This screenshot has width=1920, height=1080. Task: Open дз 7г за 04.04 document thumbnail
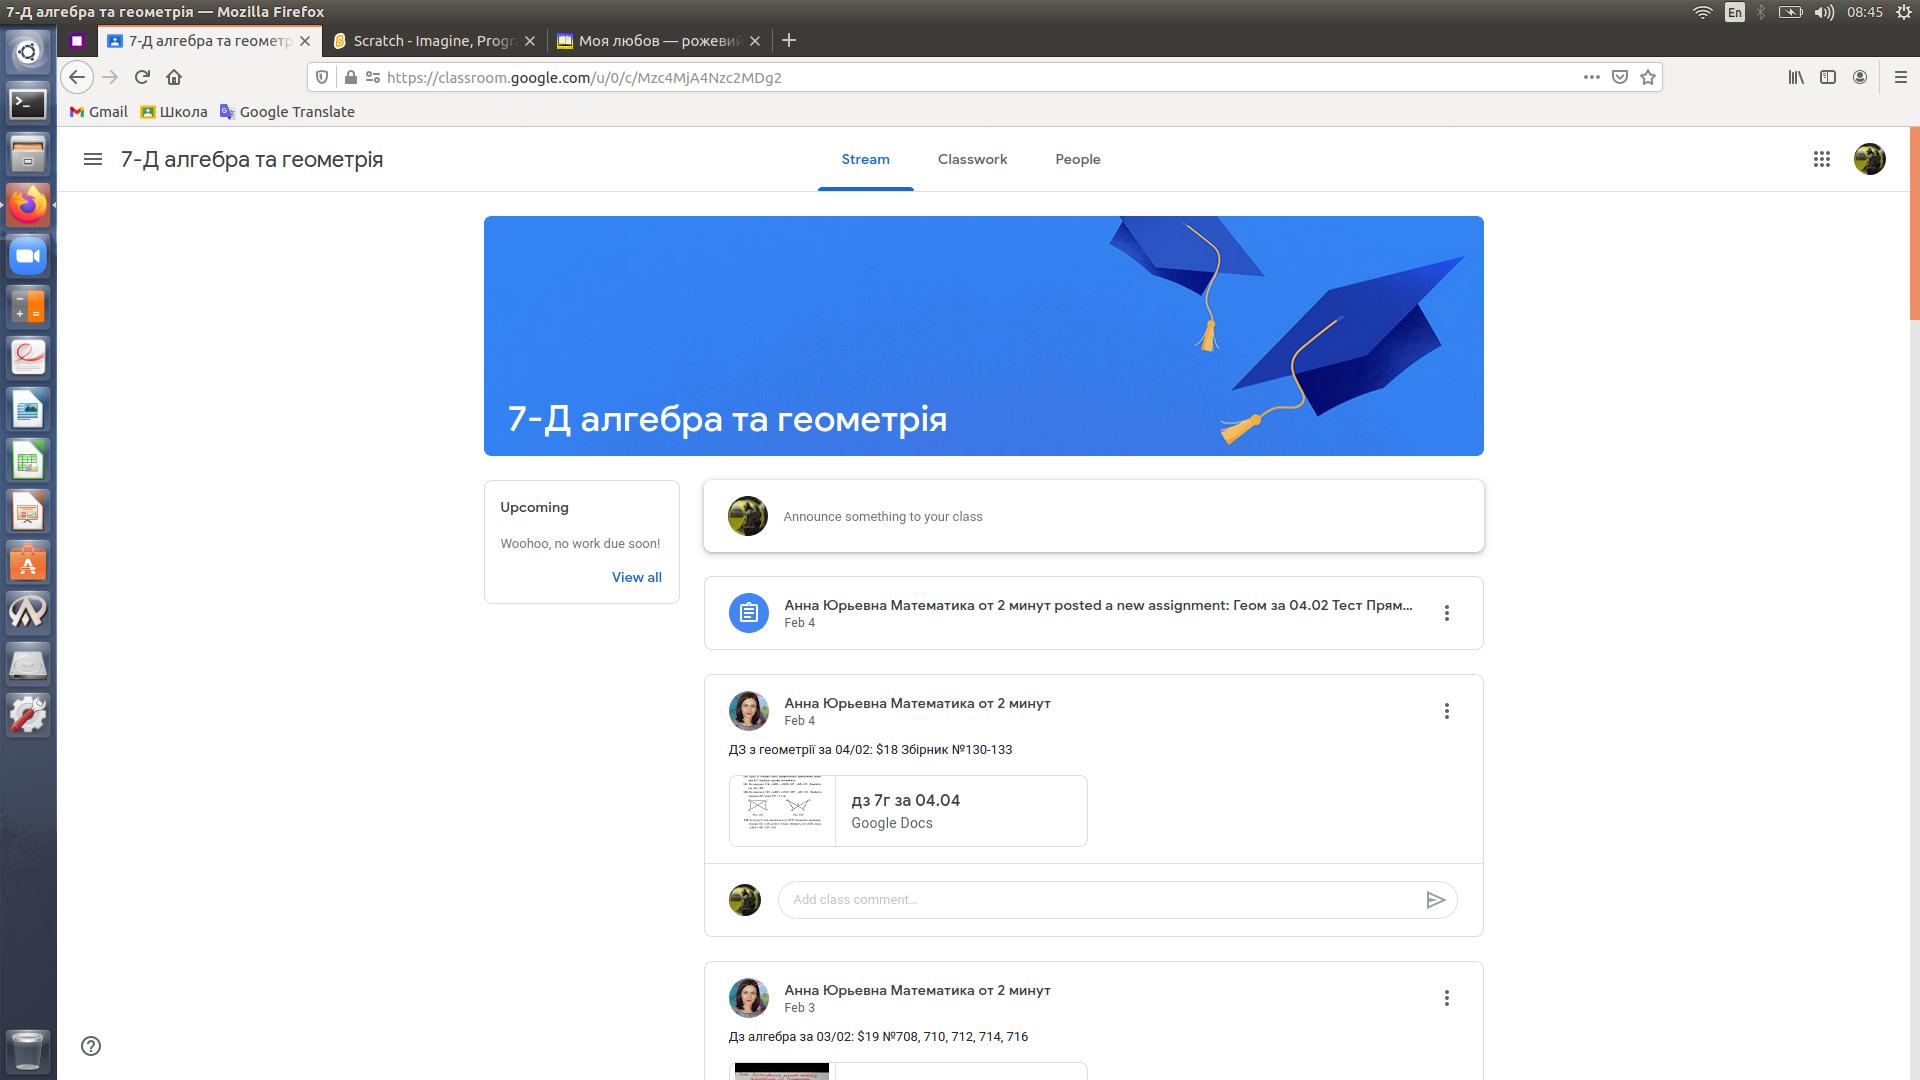pyautogui.click(x=782, y=811)
